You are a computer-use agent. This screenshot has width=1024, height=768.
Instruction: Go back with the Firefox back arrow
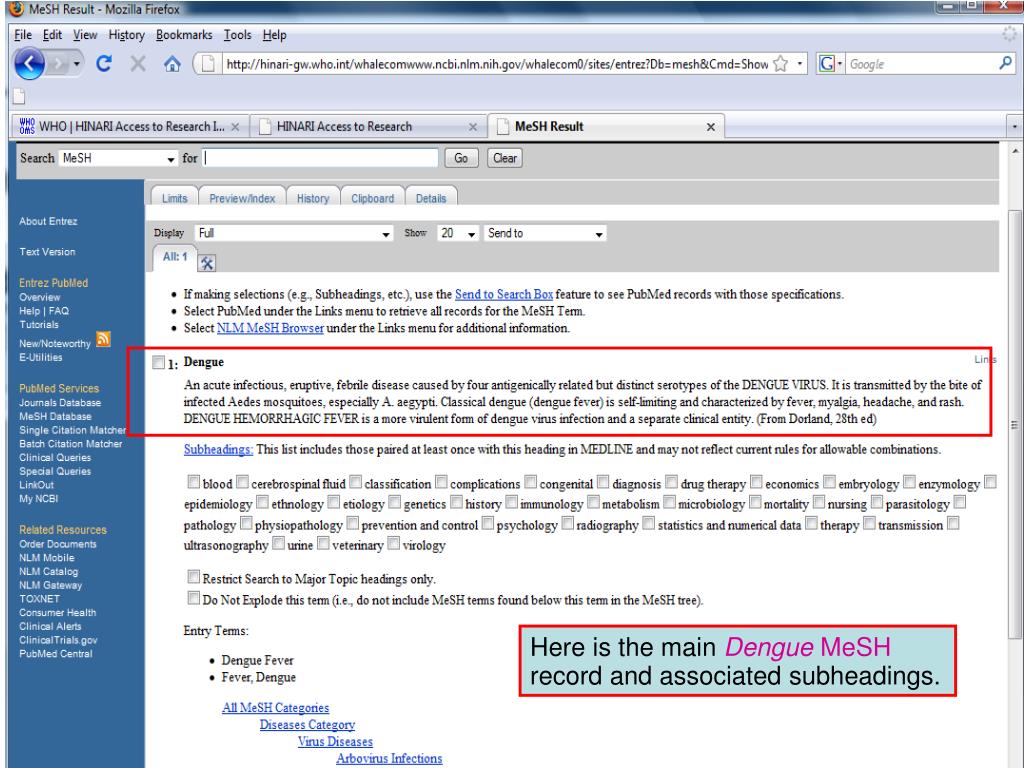click(x=29, y=64)
